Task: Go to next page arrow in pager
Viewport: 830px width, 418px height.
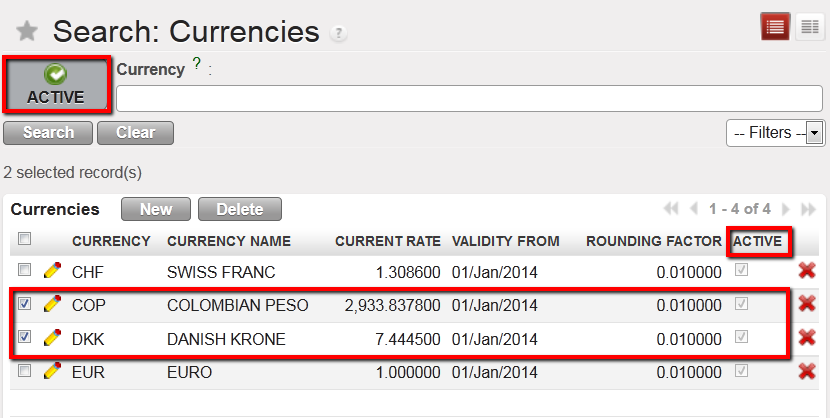Action: coord(786,209)
